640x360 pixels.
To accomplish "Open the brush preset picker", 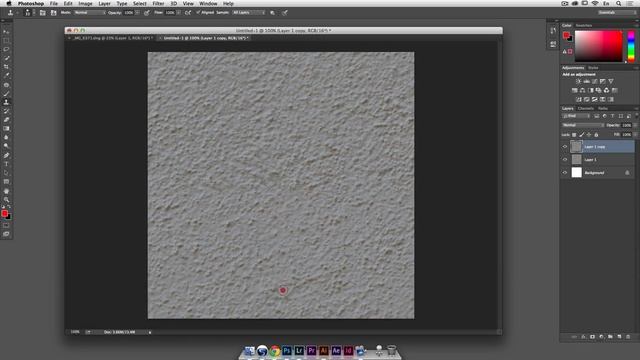I will coord(28,13).
